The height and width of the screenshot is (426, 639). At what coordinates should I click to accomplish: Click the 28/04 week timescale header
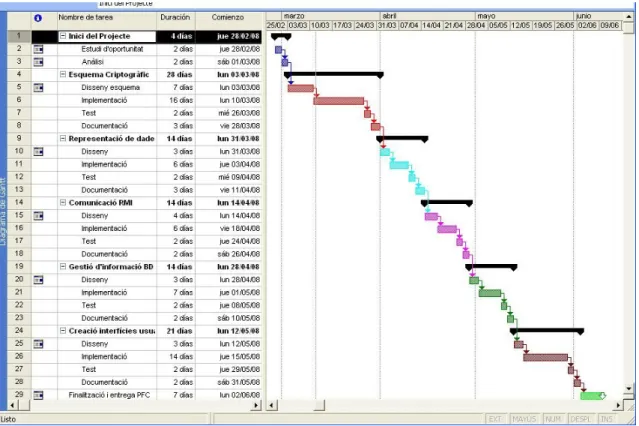coord(476,25)
